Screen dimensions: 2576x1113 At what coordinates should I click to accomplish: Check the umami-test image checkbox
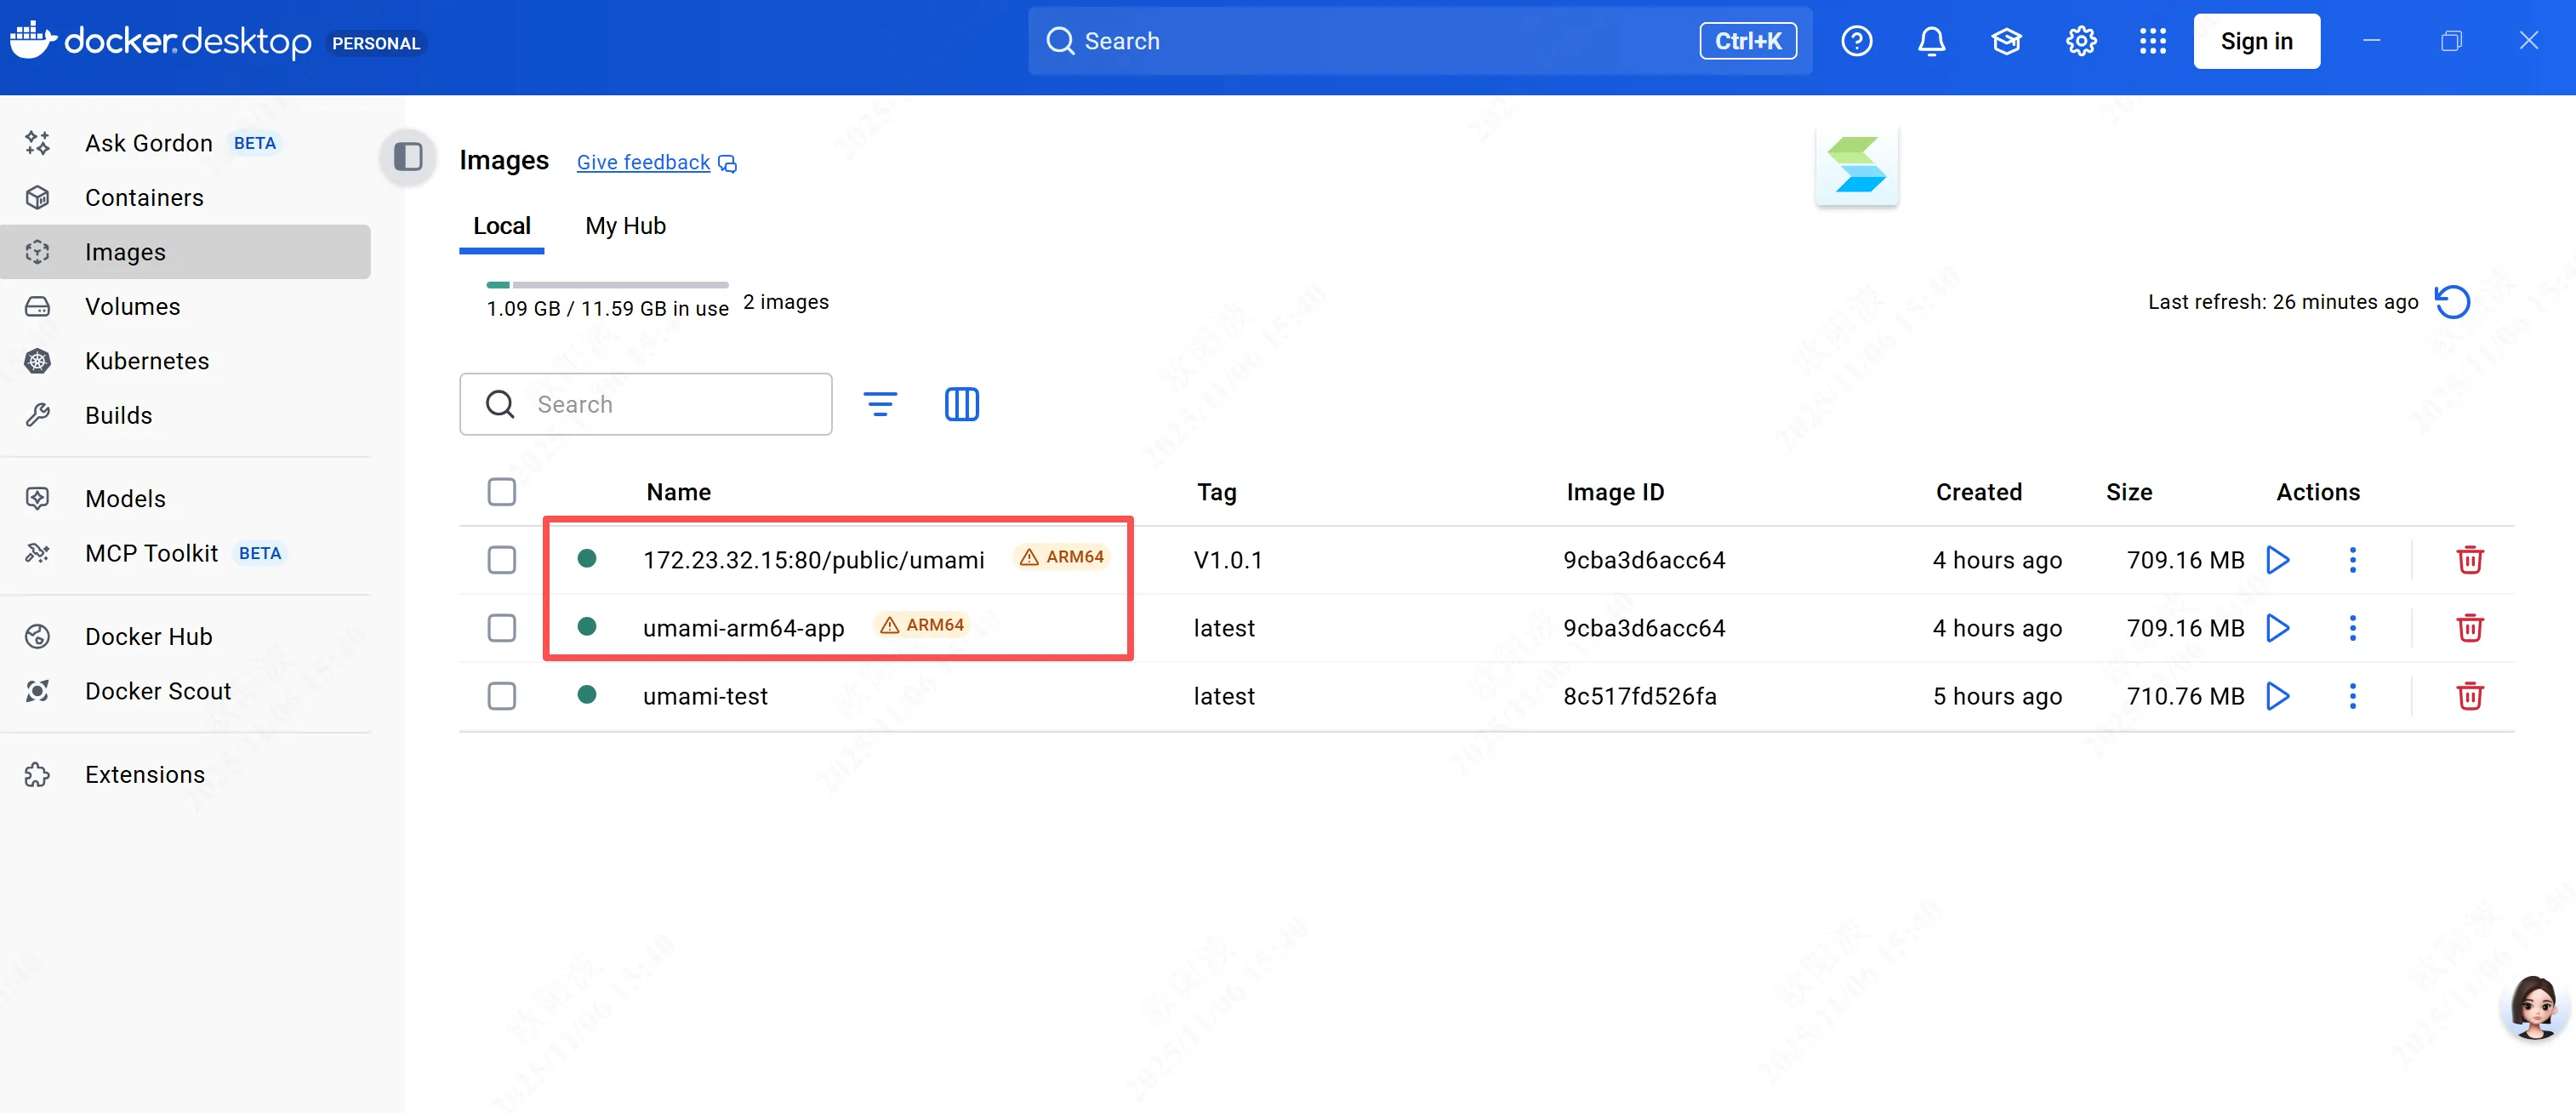coord(502,696)
